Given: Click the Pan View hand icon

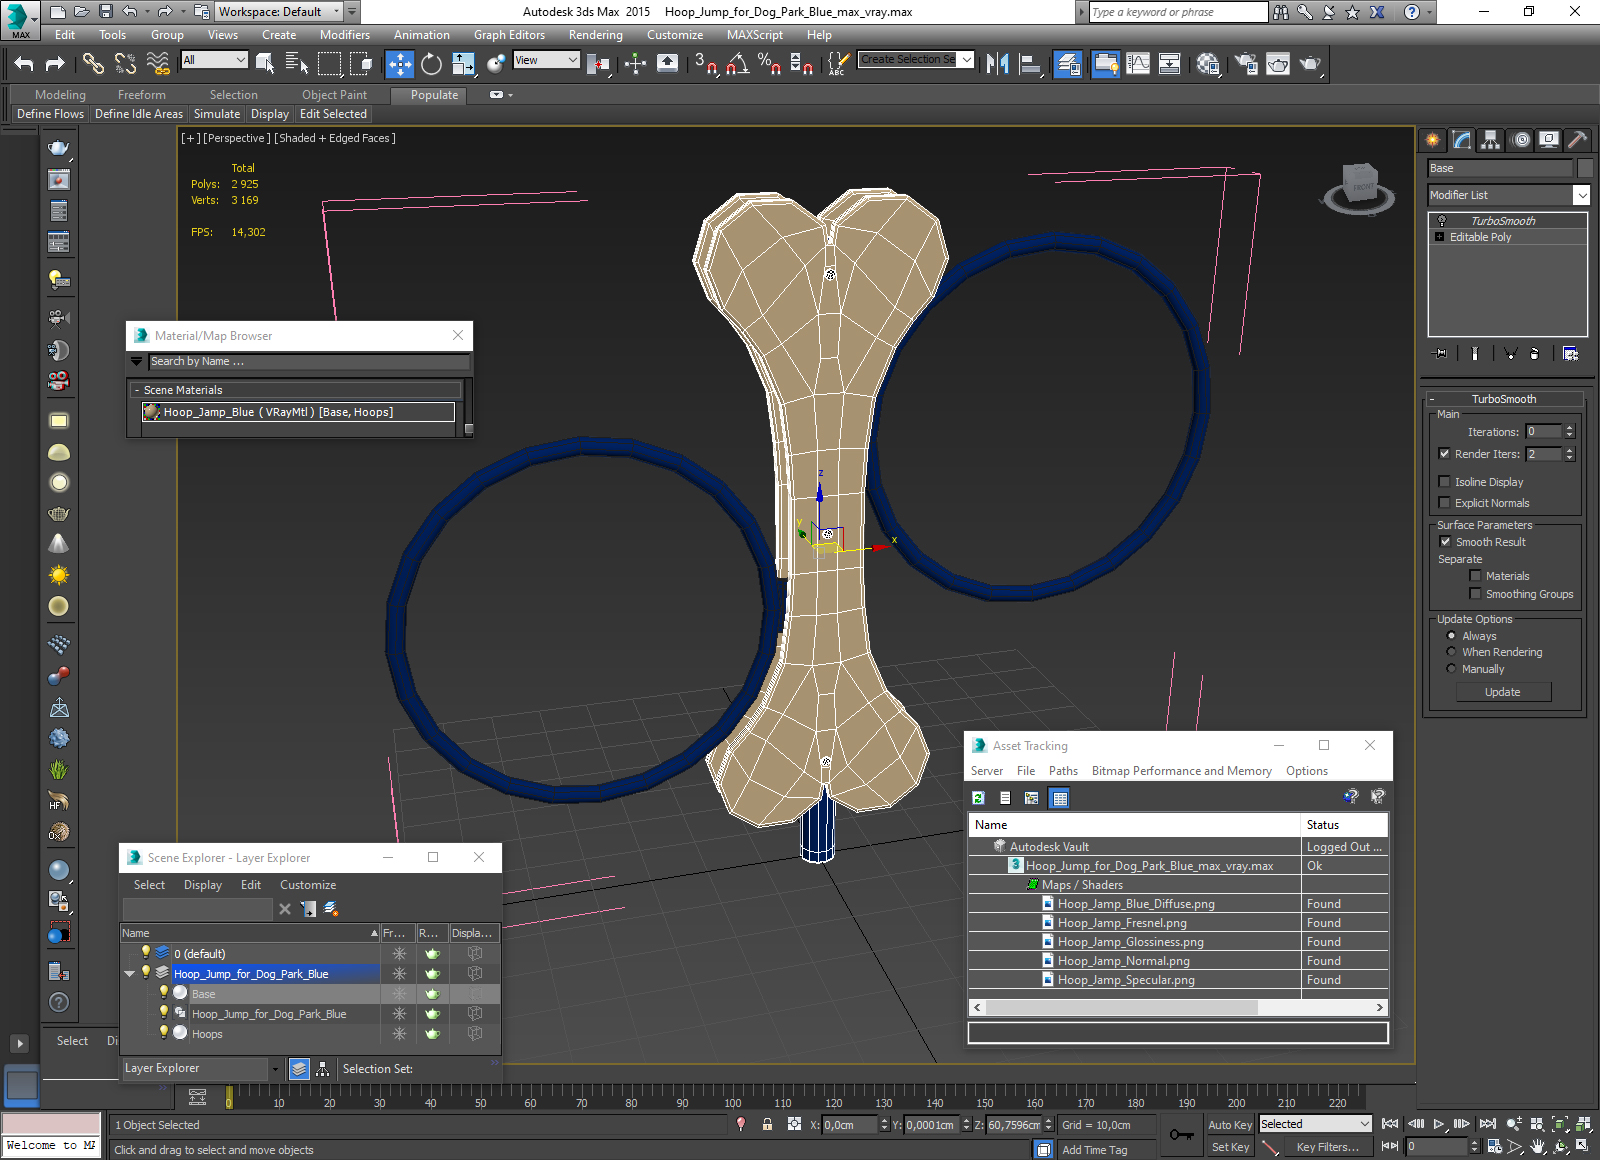Looking at the screenshot, I should pyautogui.click(x=1537, y=1146).
